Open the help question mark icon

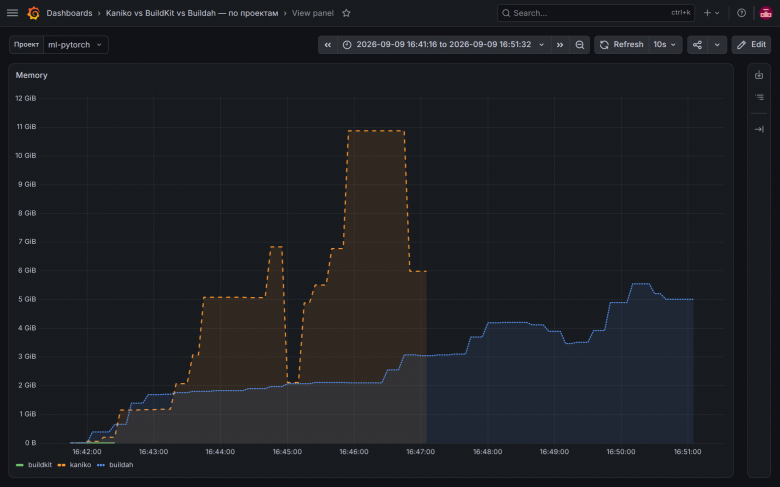(x=741, y=13)
